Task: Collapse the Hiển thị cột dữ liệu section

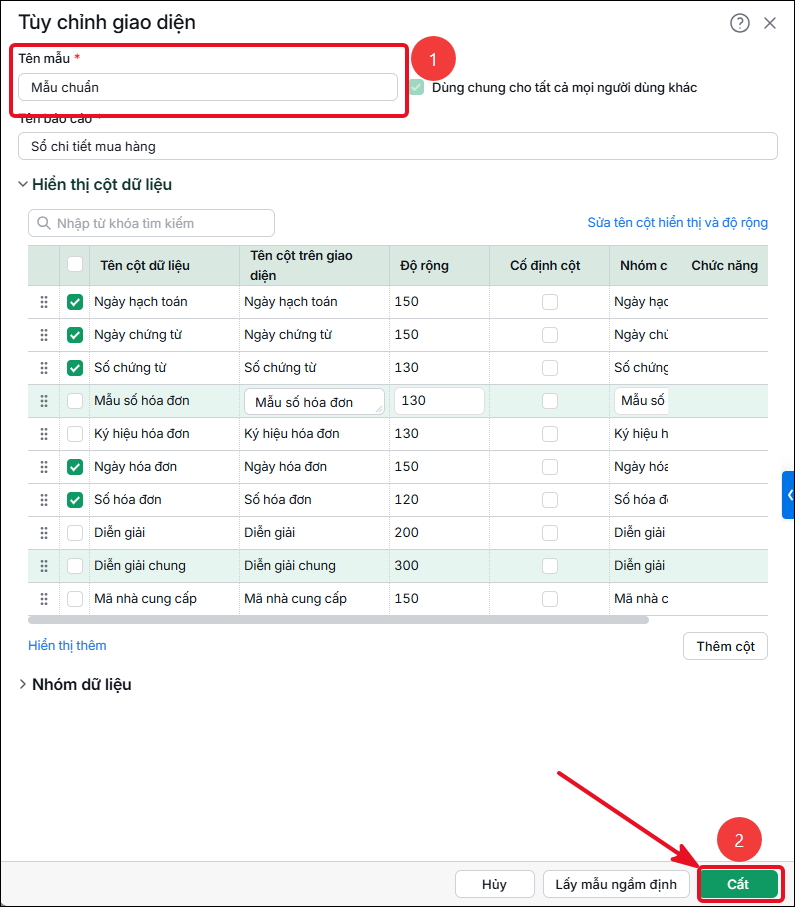Action: pos(23,185)
